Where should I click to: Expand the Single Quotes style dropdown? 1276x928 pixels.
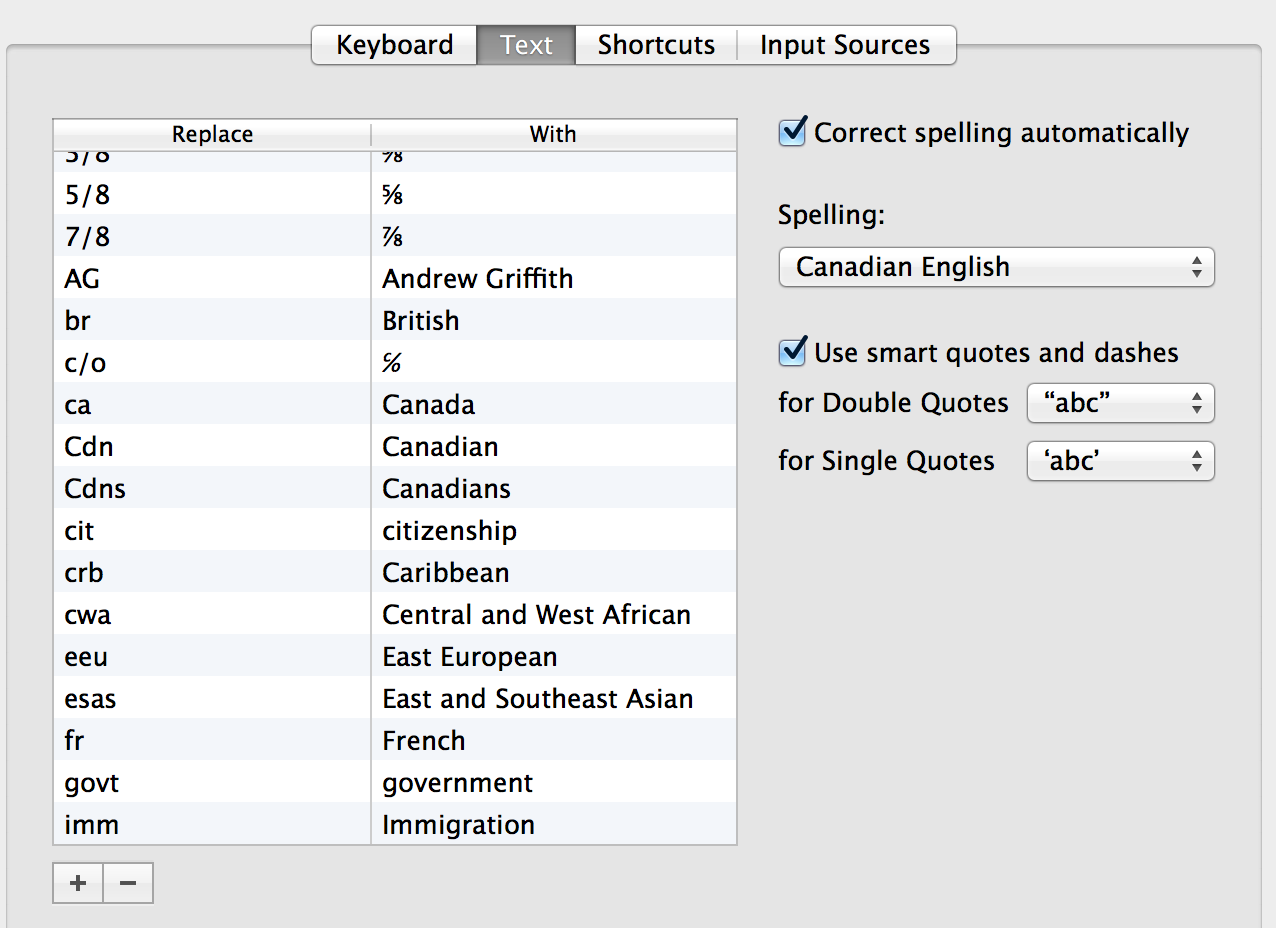click(1120, 461)
